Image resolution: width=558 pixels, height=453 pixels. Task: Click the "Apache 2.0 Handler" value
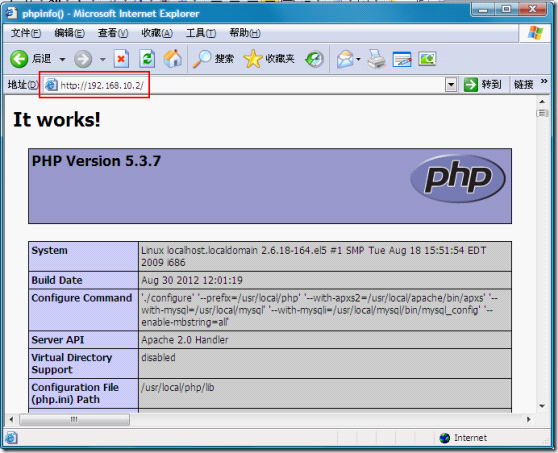pos(185,340)
